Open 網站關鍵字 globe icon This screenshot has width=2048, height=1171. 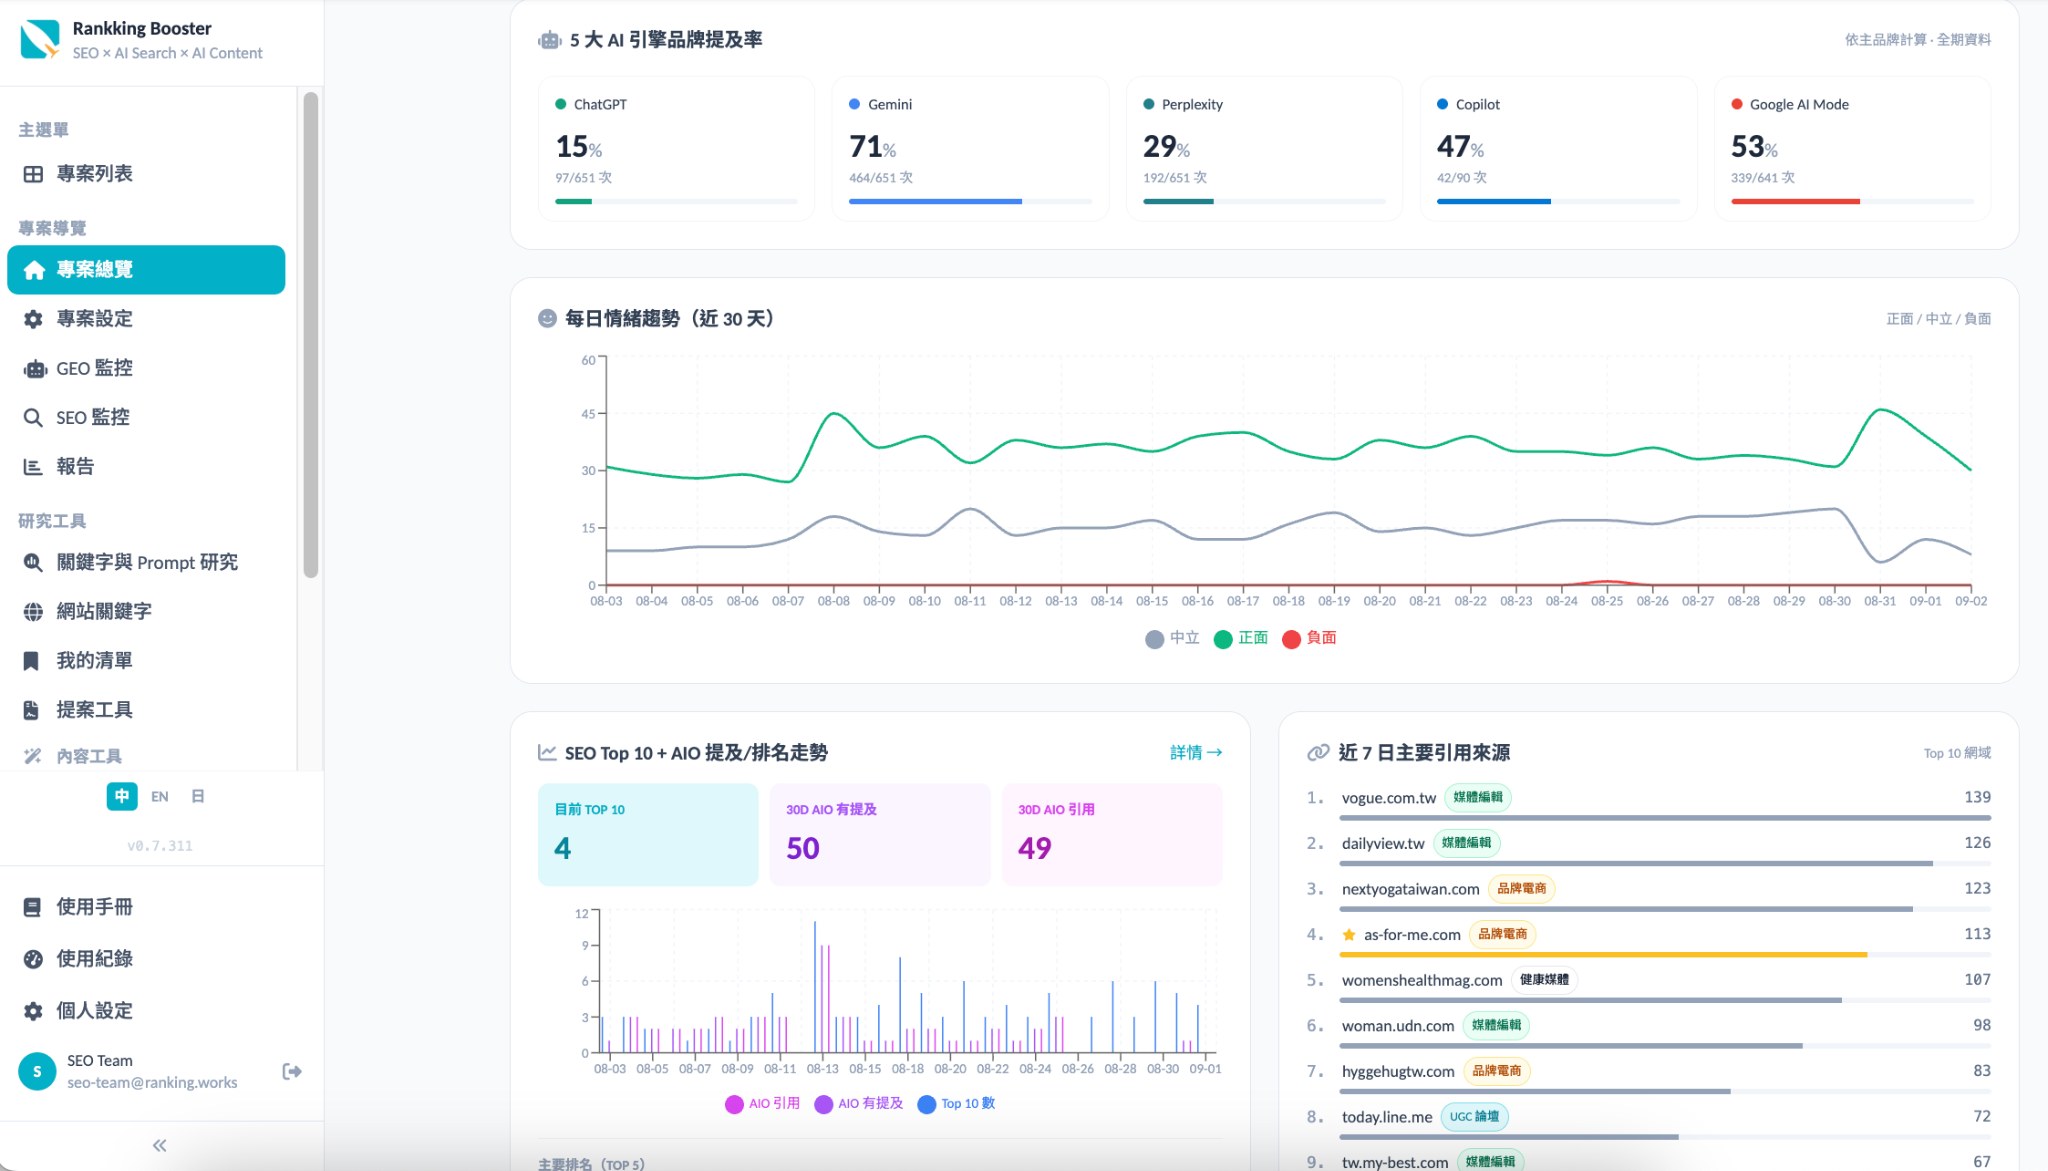[x=33, y=612]
